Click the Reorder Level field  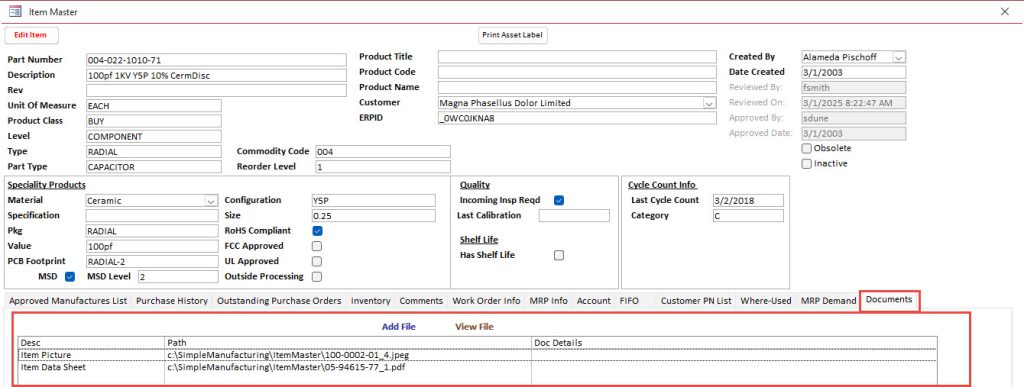[382, 167]
